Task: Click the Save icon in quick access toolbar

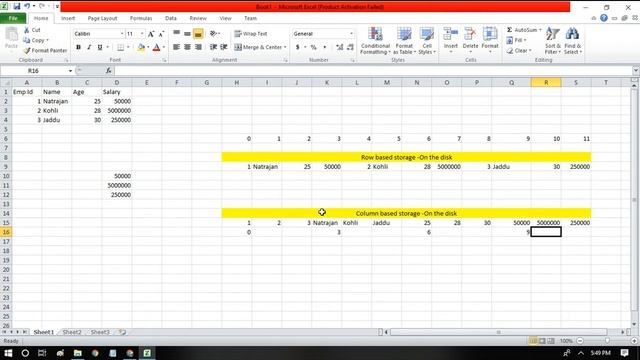Action: pos(17,6)
